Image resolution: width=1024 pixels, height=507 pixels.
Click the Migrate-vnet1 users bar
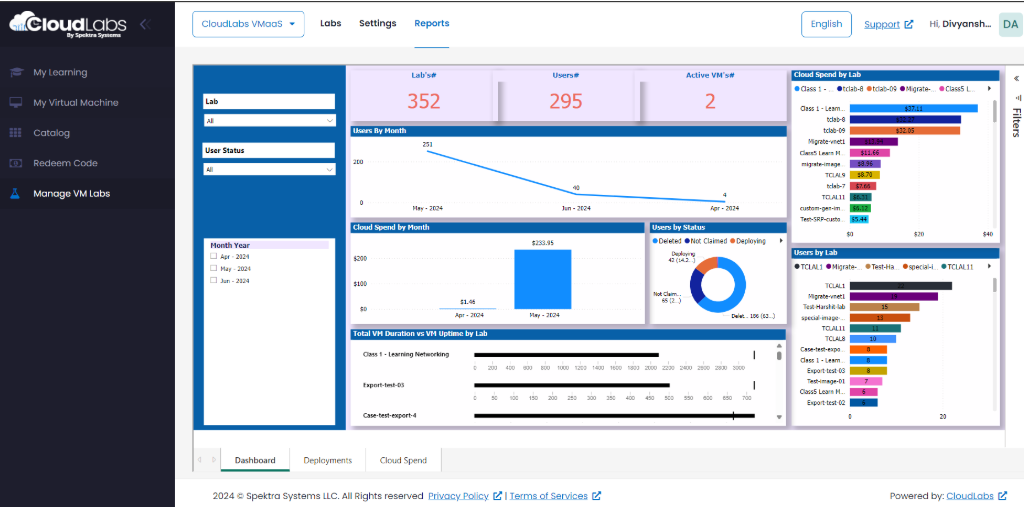tap(893, 297)
